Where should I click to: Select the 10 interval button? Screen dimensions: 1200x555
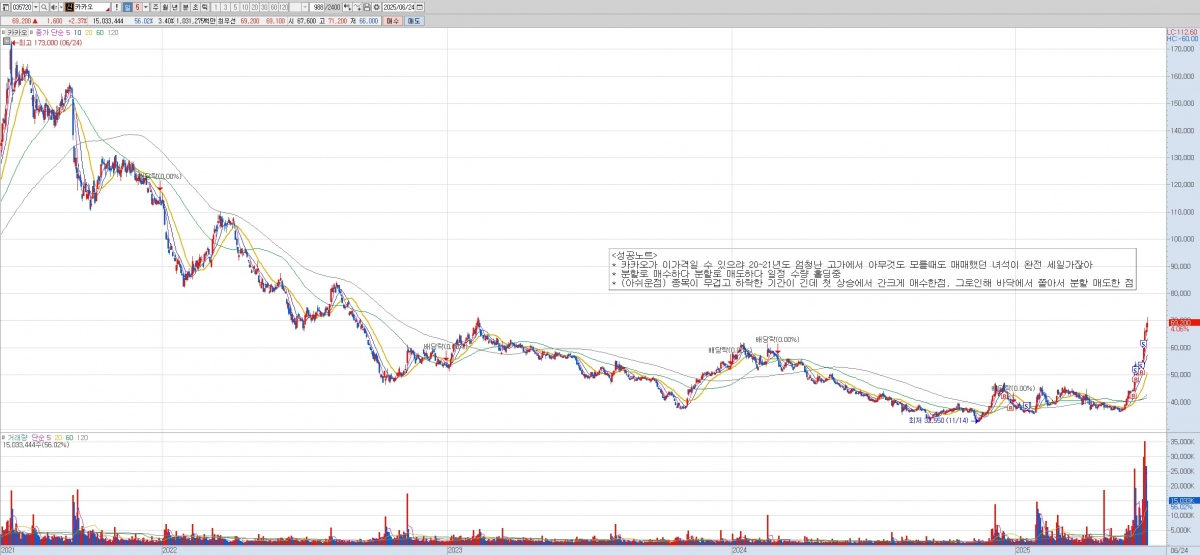pos(243,6)
